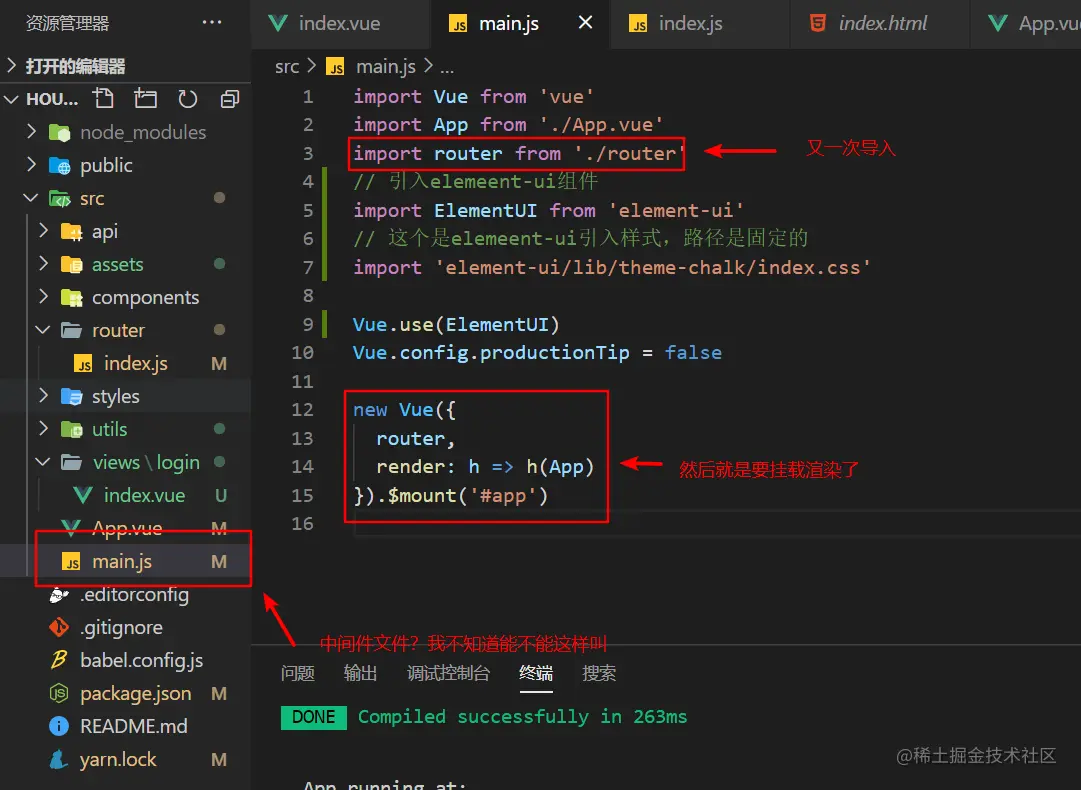Click the utils folder icon

pos(72,429)
